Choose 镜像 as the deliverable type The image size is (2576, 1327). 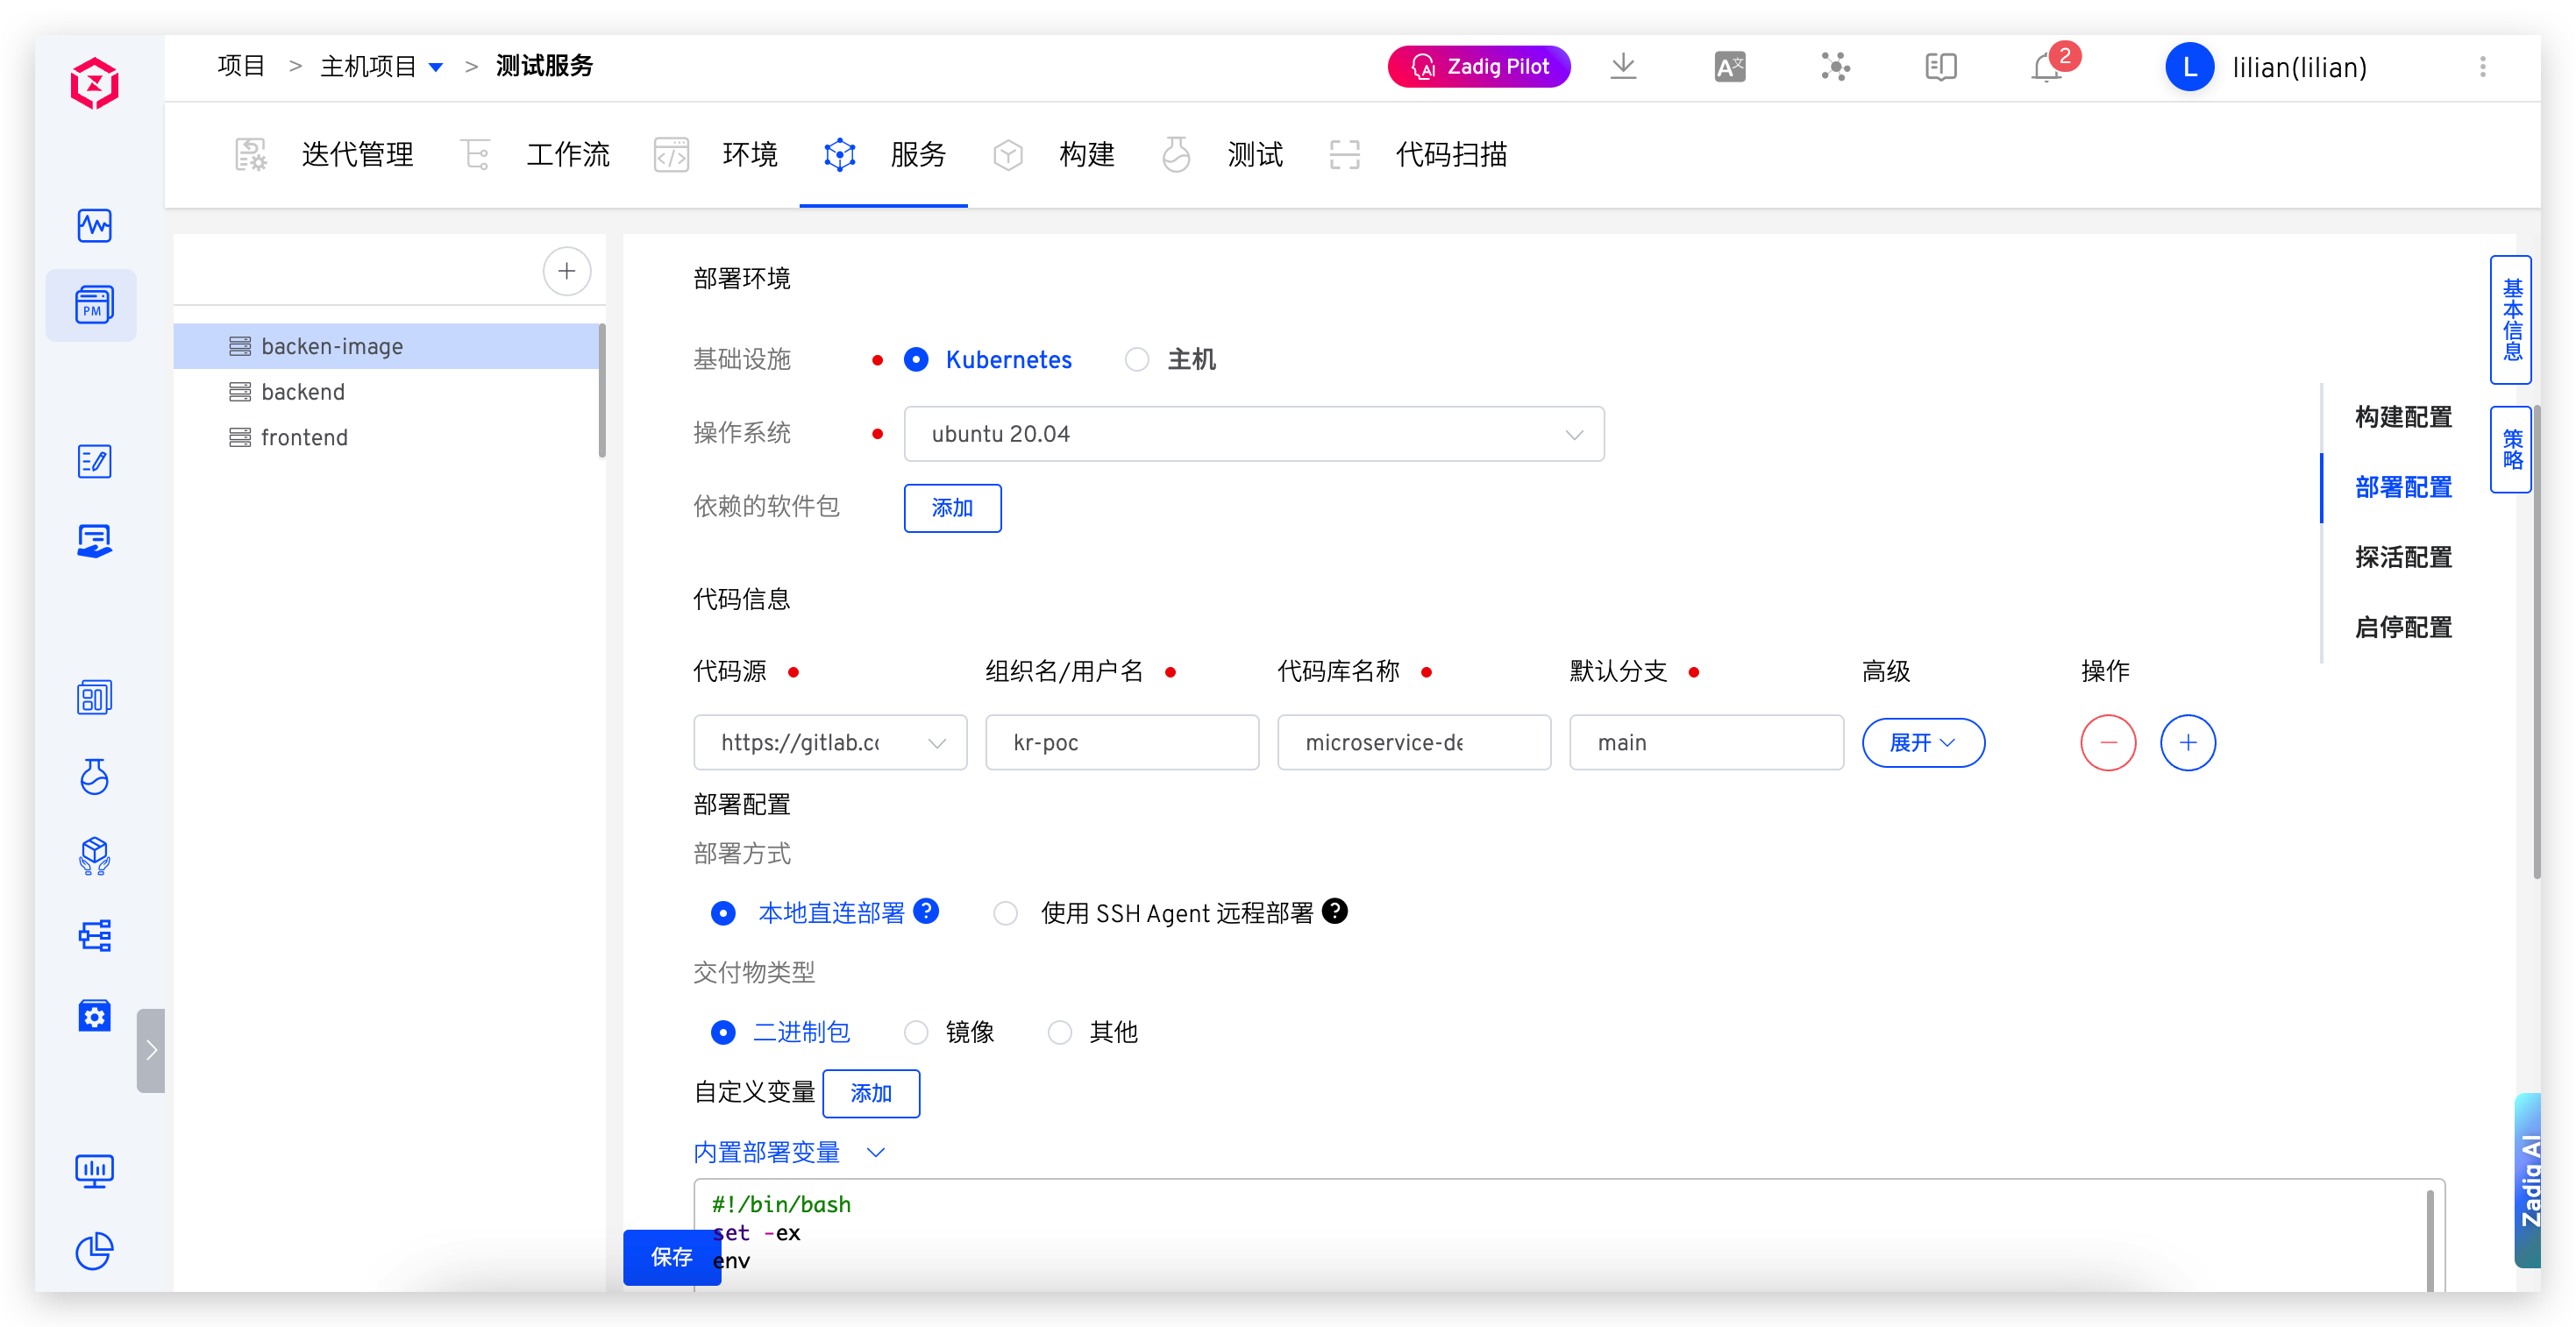(915, 1032)
